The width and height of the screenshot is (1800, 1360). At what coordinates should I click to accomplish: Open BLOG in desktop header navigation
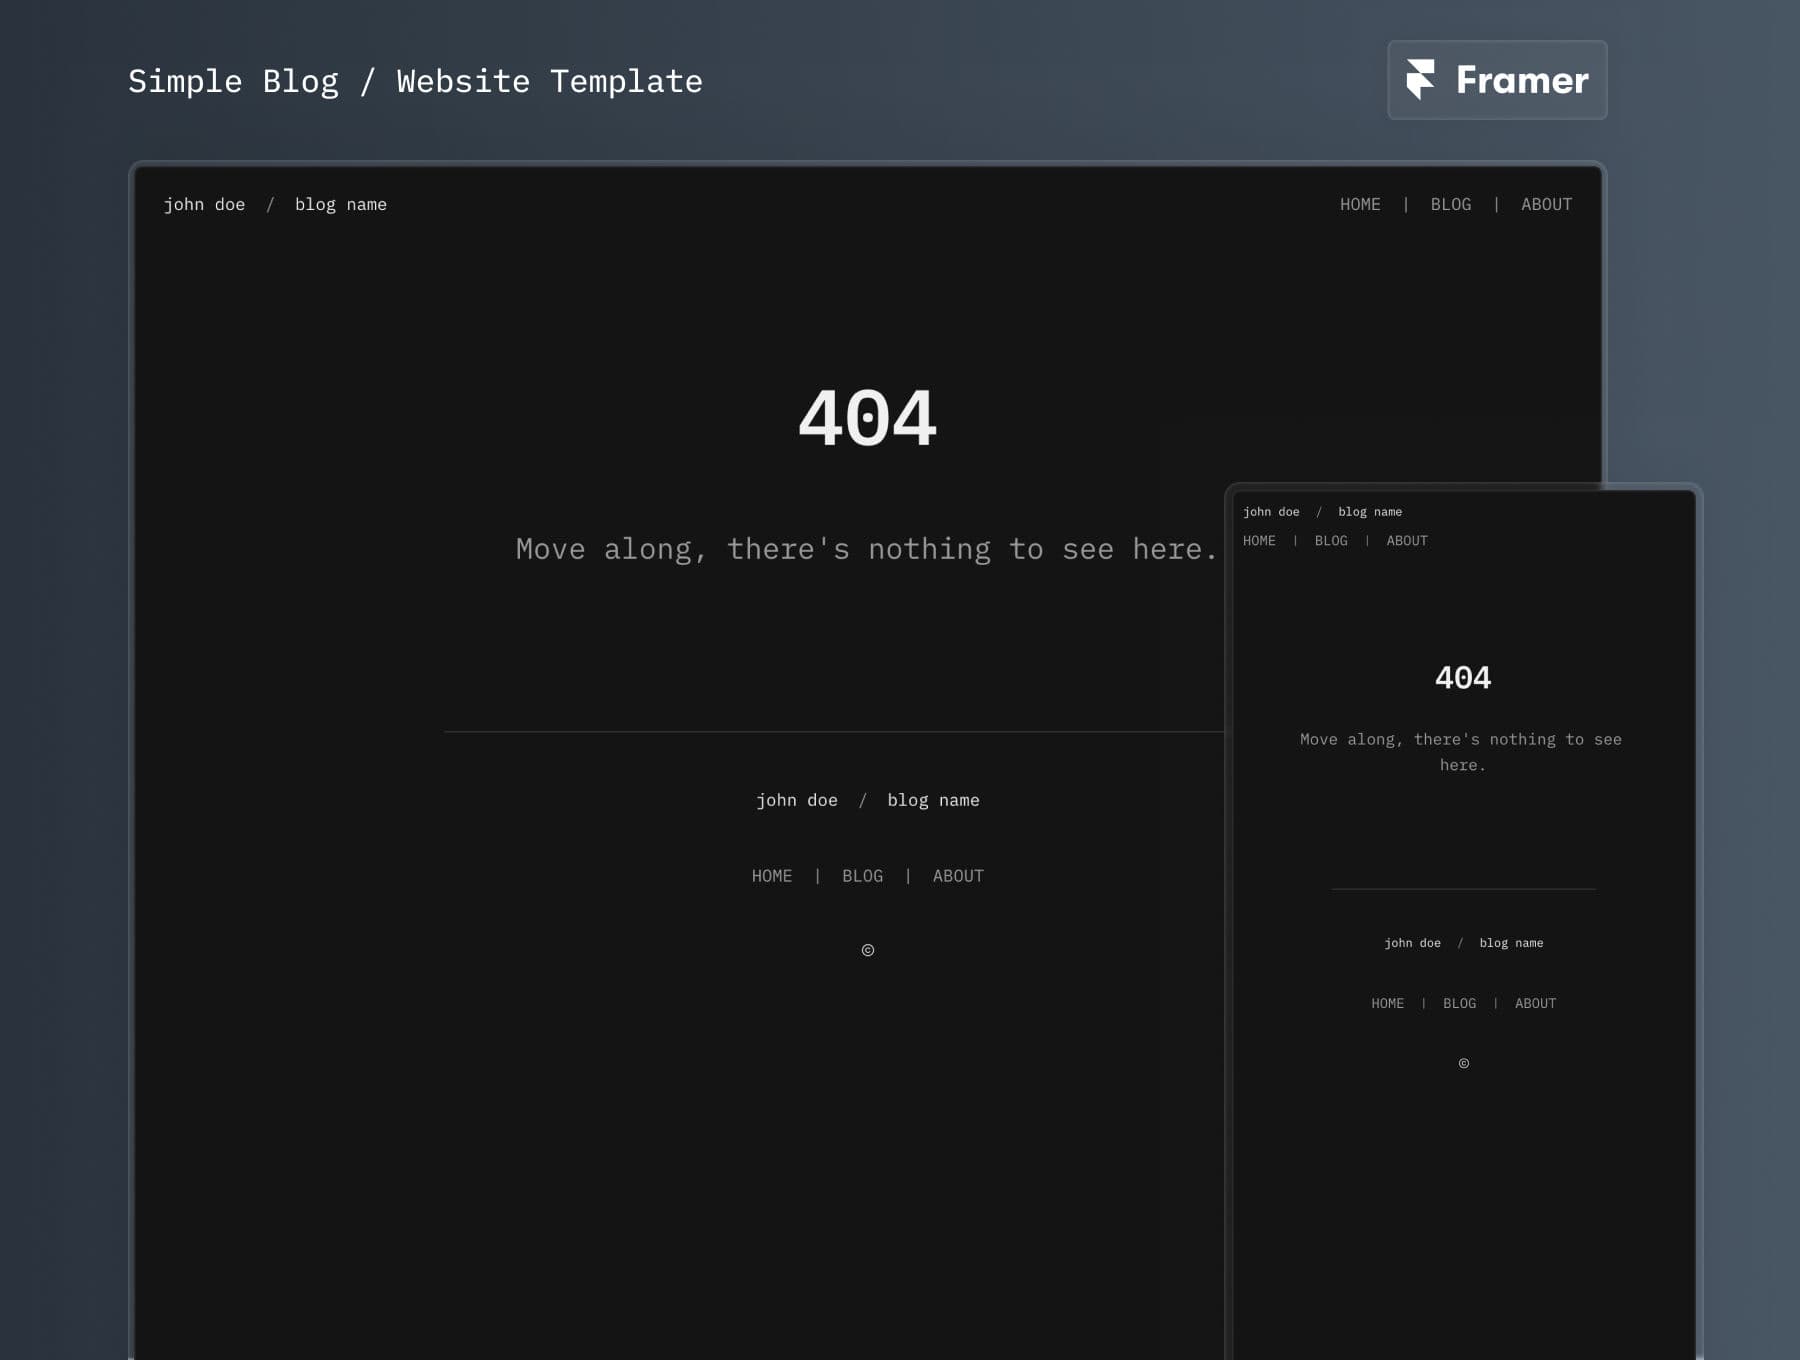tap(1450, 204)
